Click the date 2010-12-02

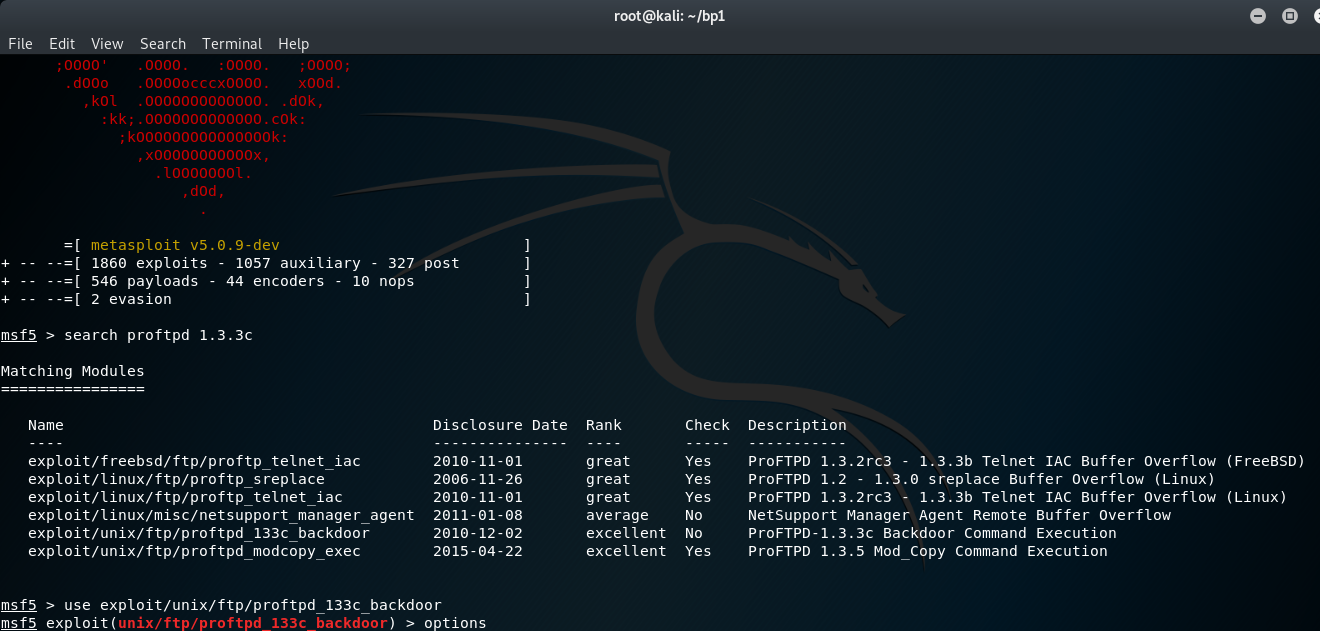click(x=478, y=533)
